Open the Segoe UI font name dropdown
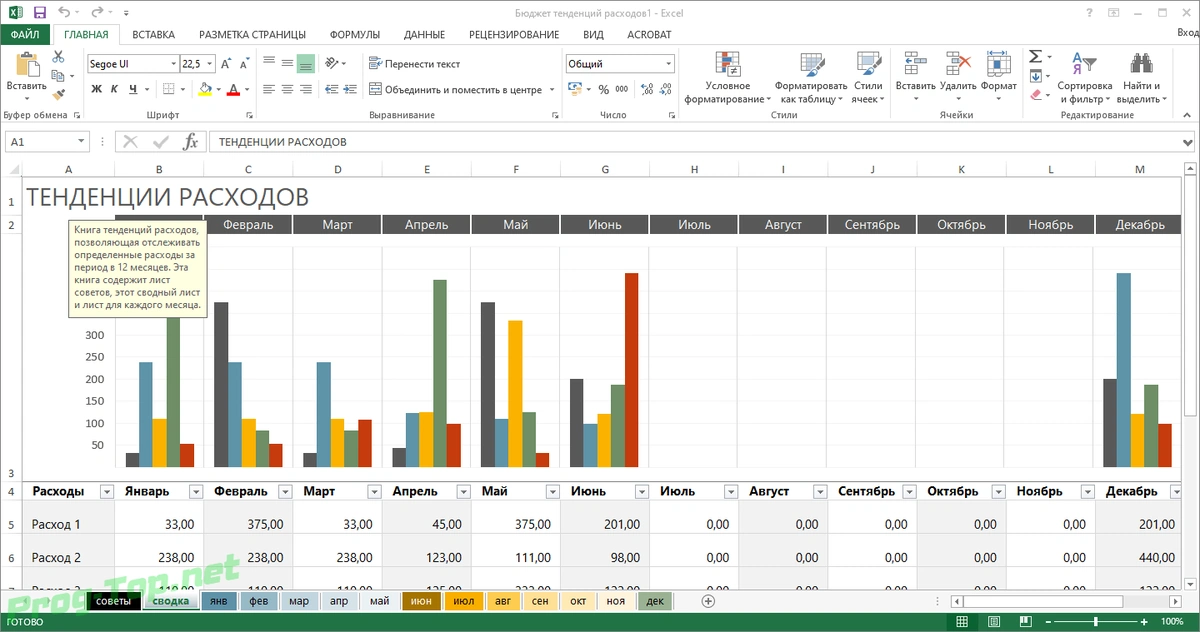 coord(172,63)
